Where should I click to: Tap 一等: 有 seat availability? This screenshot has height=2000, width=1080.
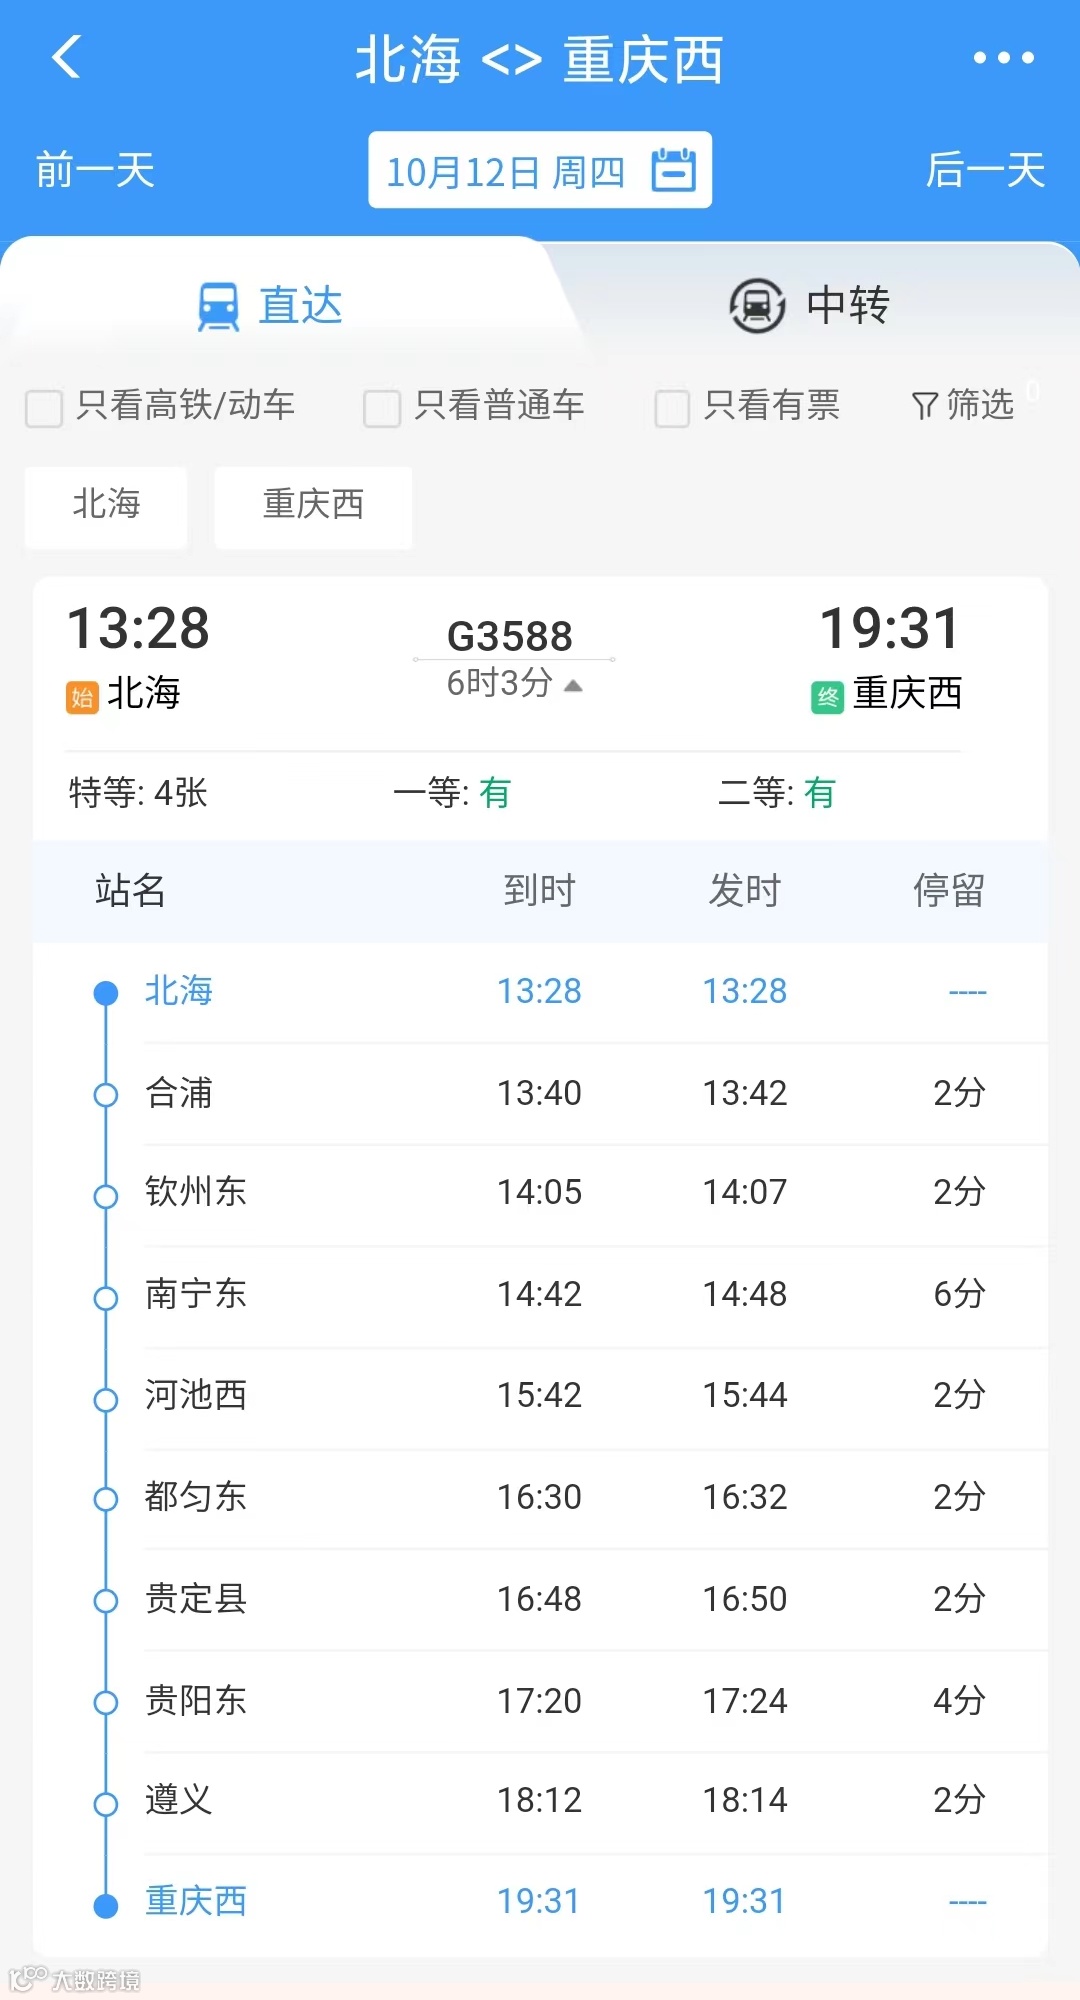pyautogui.click(x=452, y=793)
